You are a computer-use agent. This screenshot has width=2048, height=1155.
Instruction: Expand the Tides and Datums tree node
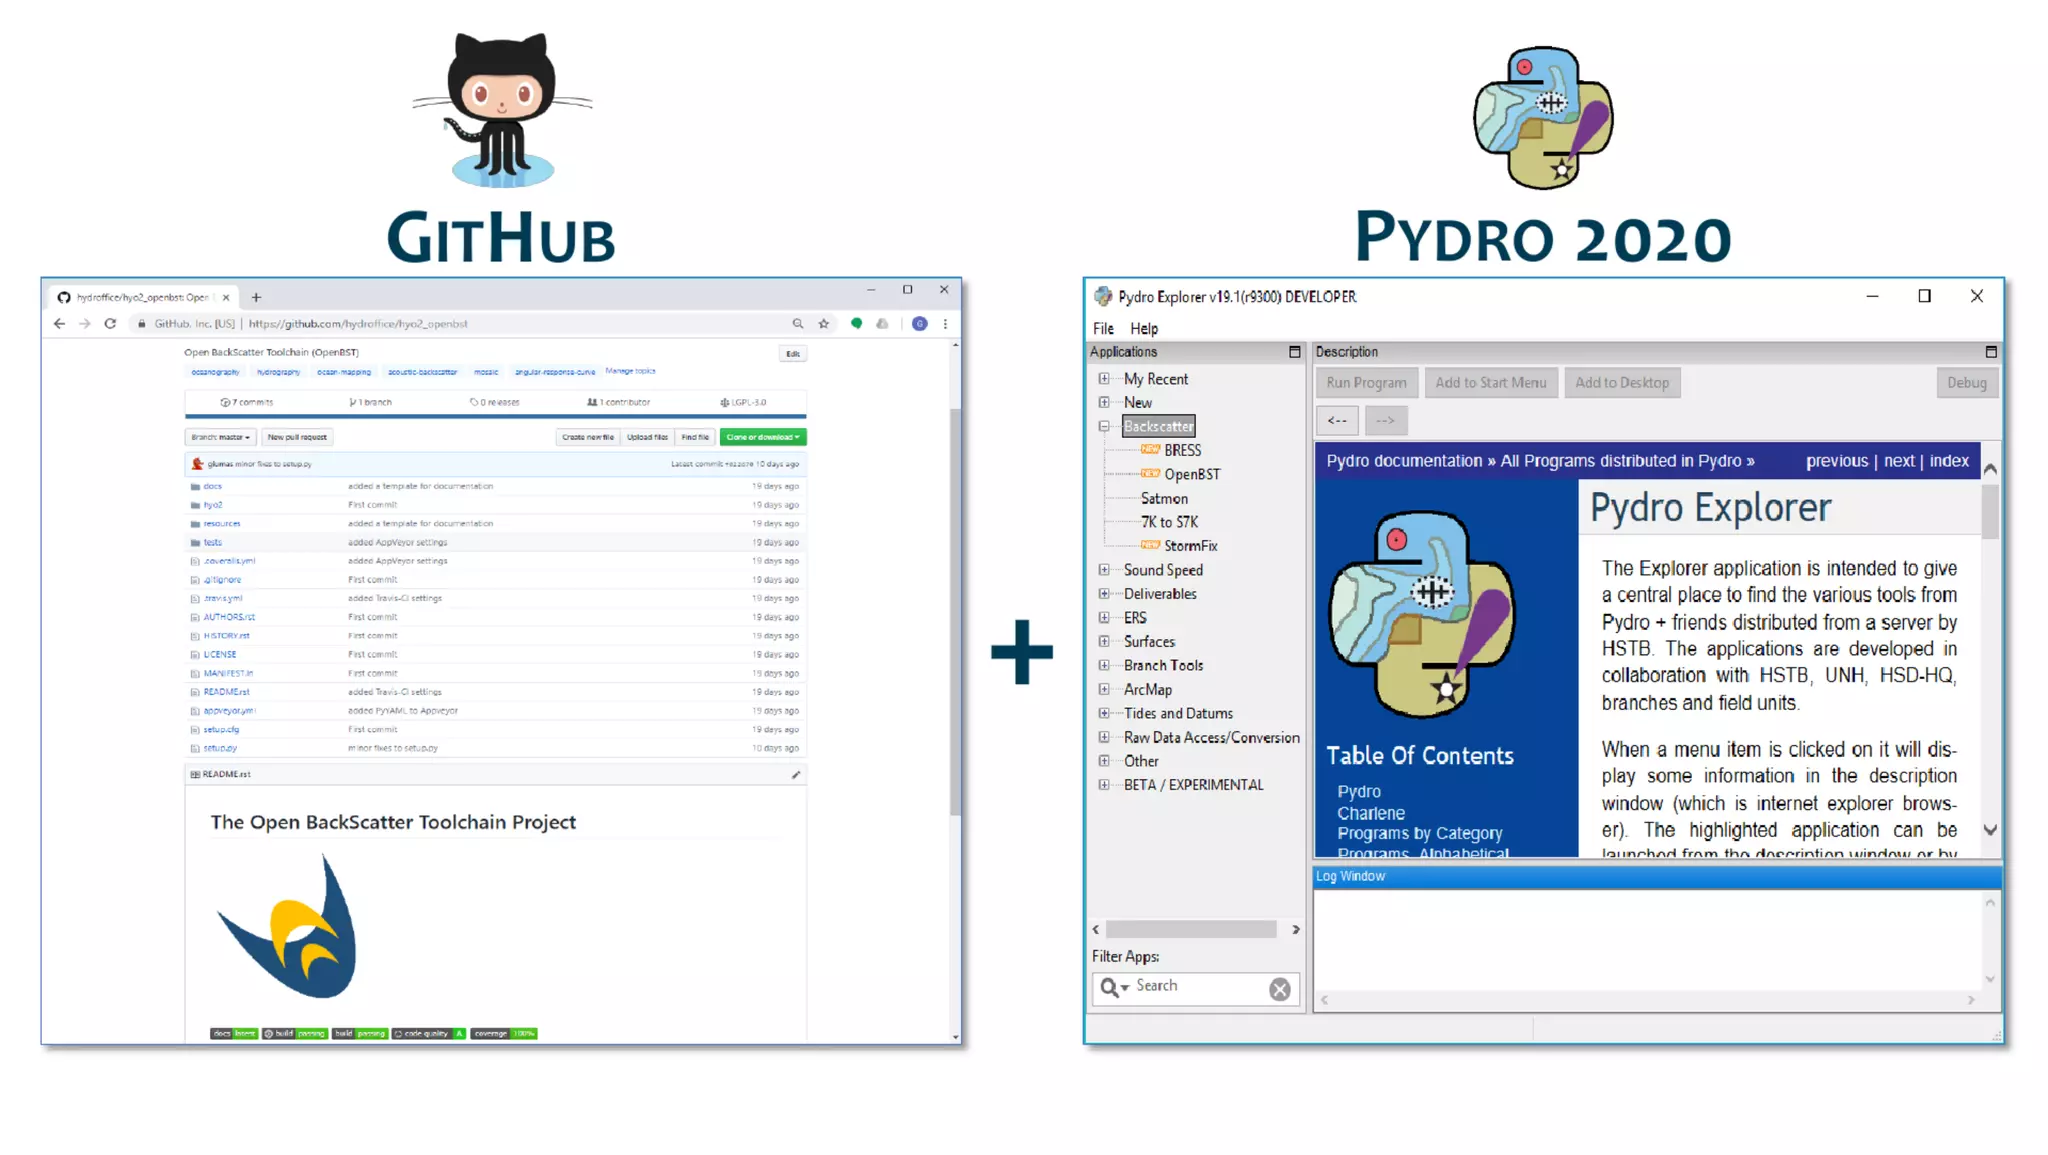click(1104, 713)
